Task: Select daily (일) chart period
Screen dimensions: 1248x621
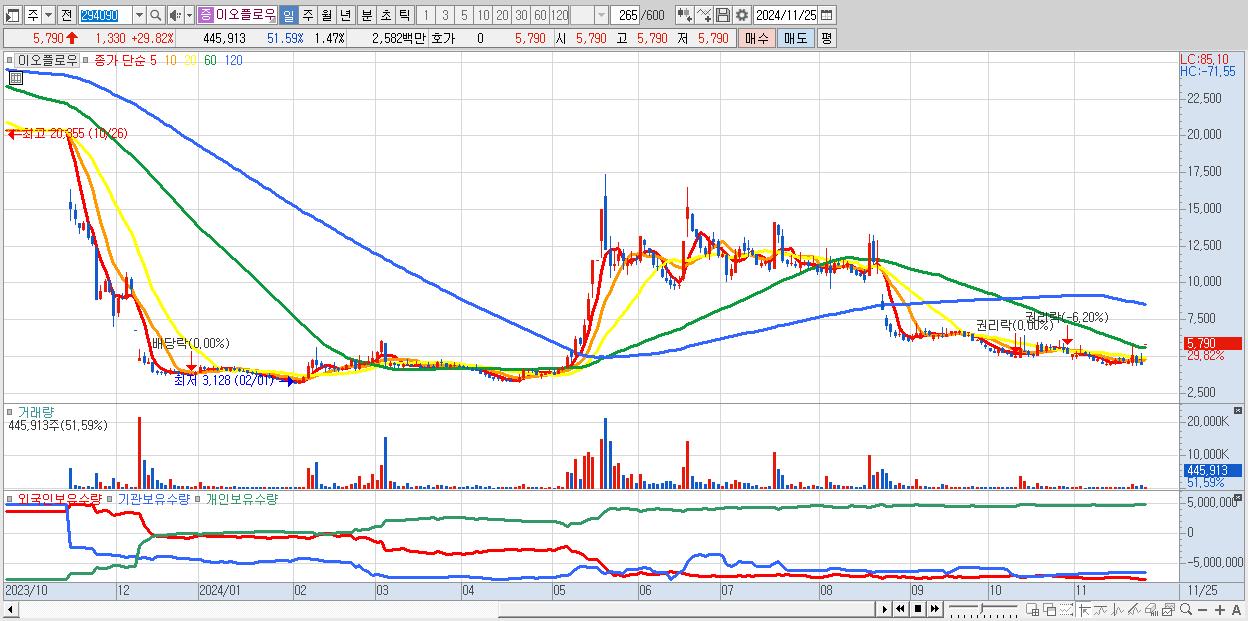Action: click(288, 16)
